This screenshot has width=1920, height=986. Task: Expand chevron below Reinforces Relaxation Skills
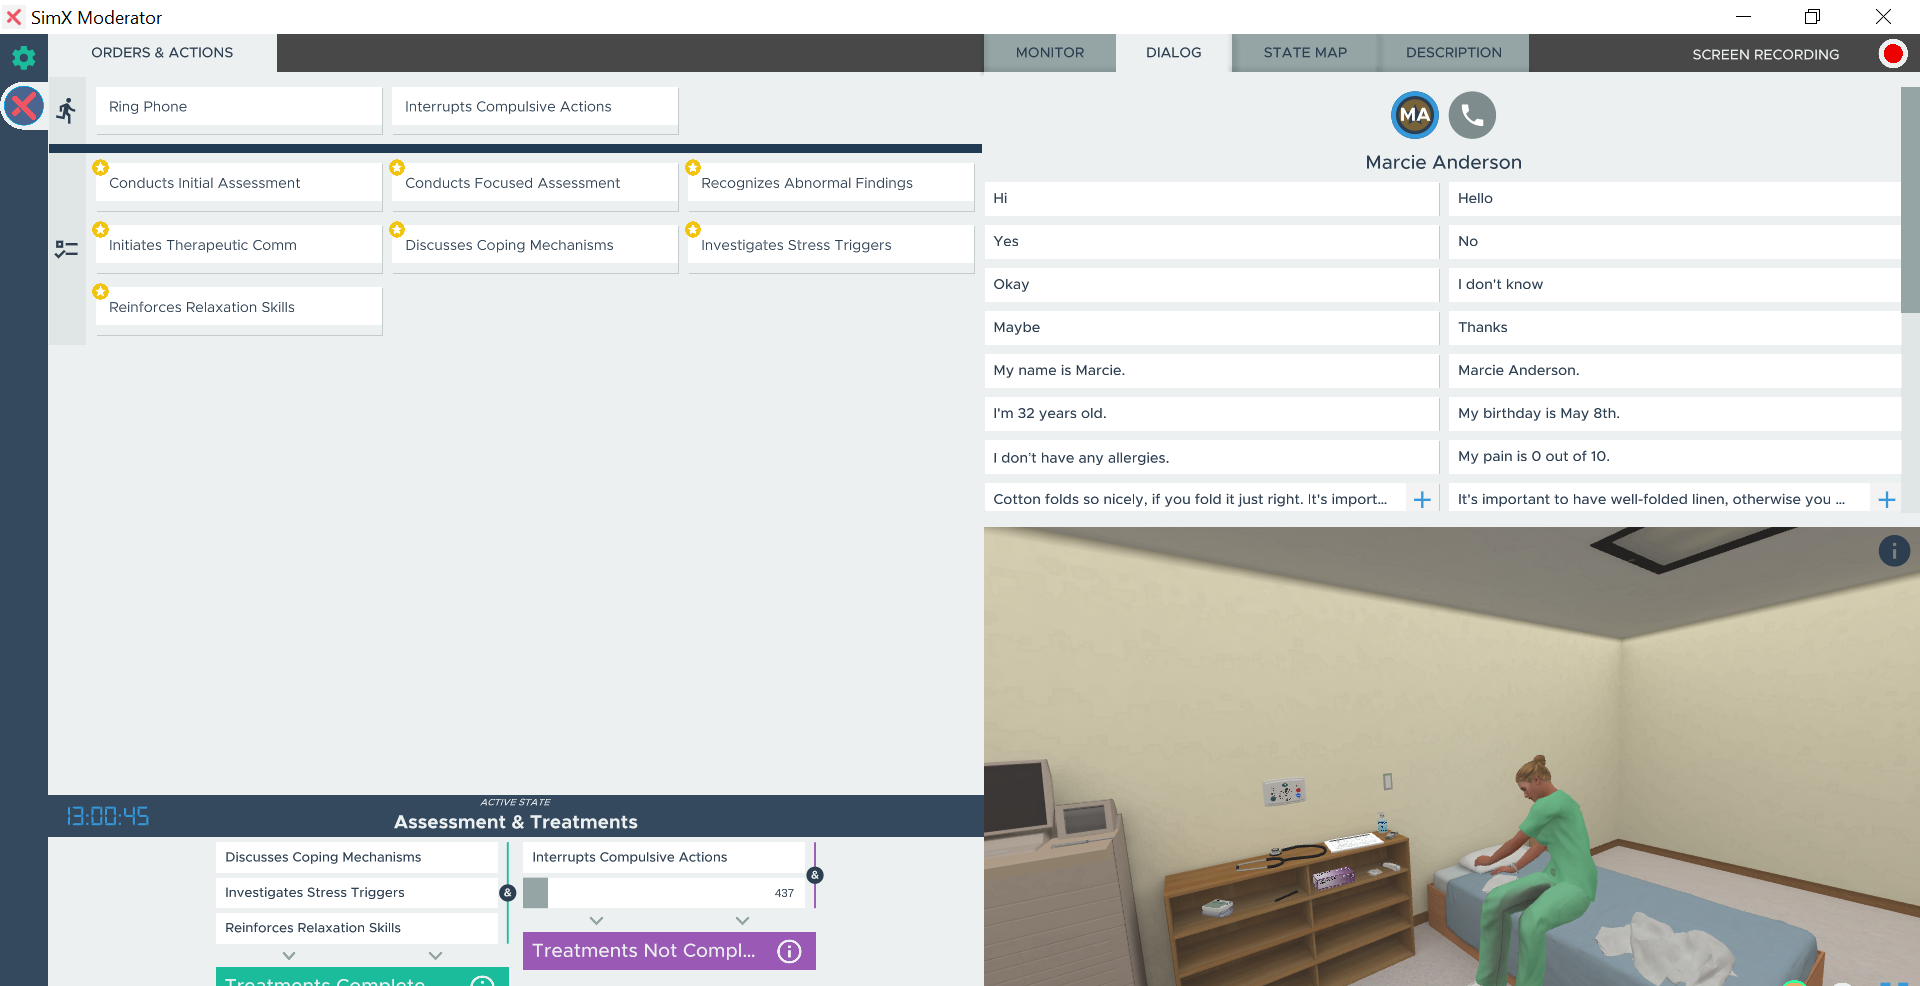(x=289, y=956)
